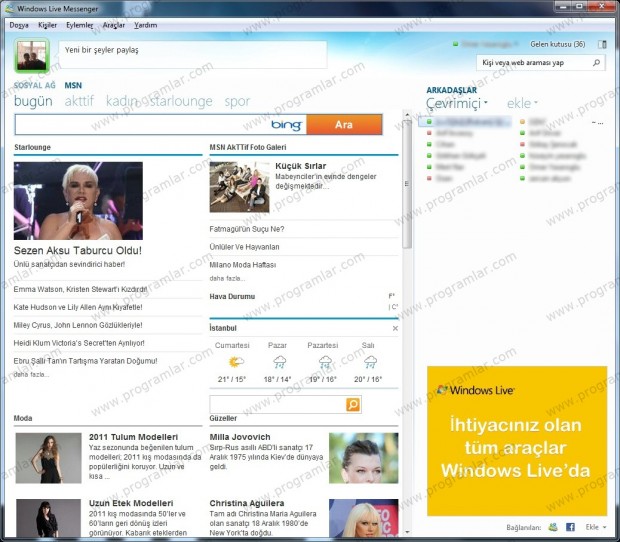Viewport: 620px width, 542px height.
Task: Open Milla Jovovich article title
Action: [240, 437]
